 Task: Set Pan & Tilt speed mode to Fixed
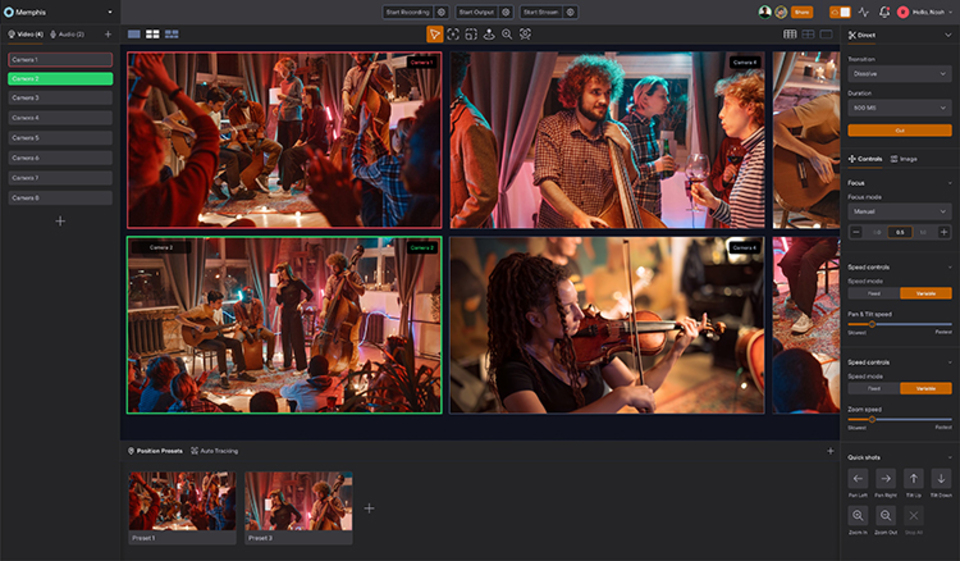[873, 293]
